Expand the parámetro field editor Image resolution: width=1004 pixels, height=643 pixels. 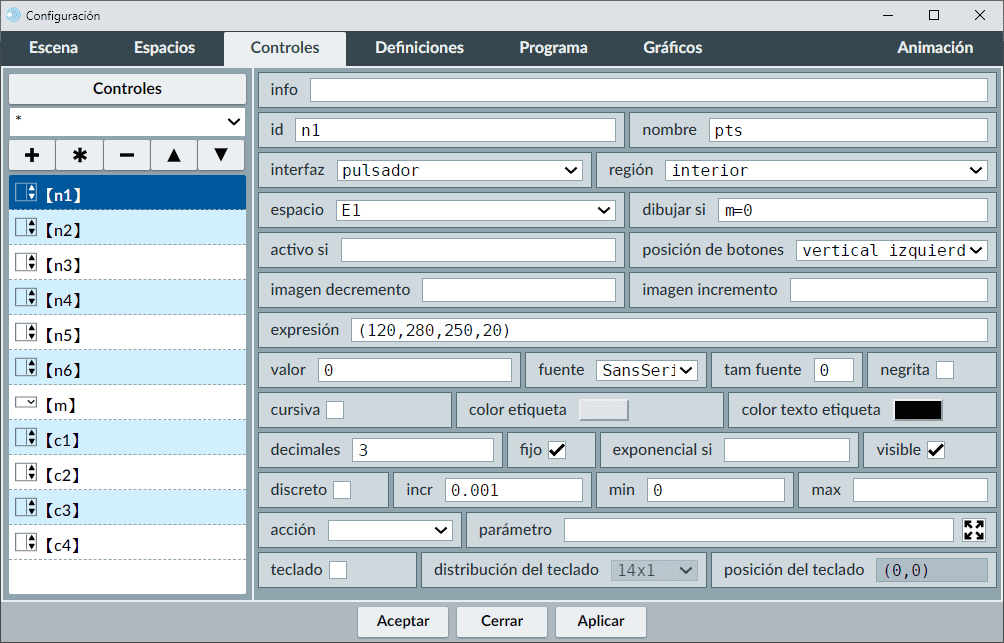[974, 530]
